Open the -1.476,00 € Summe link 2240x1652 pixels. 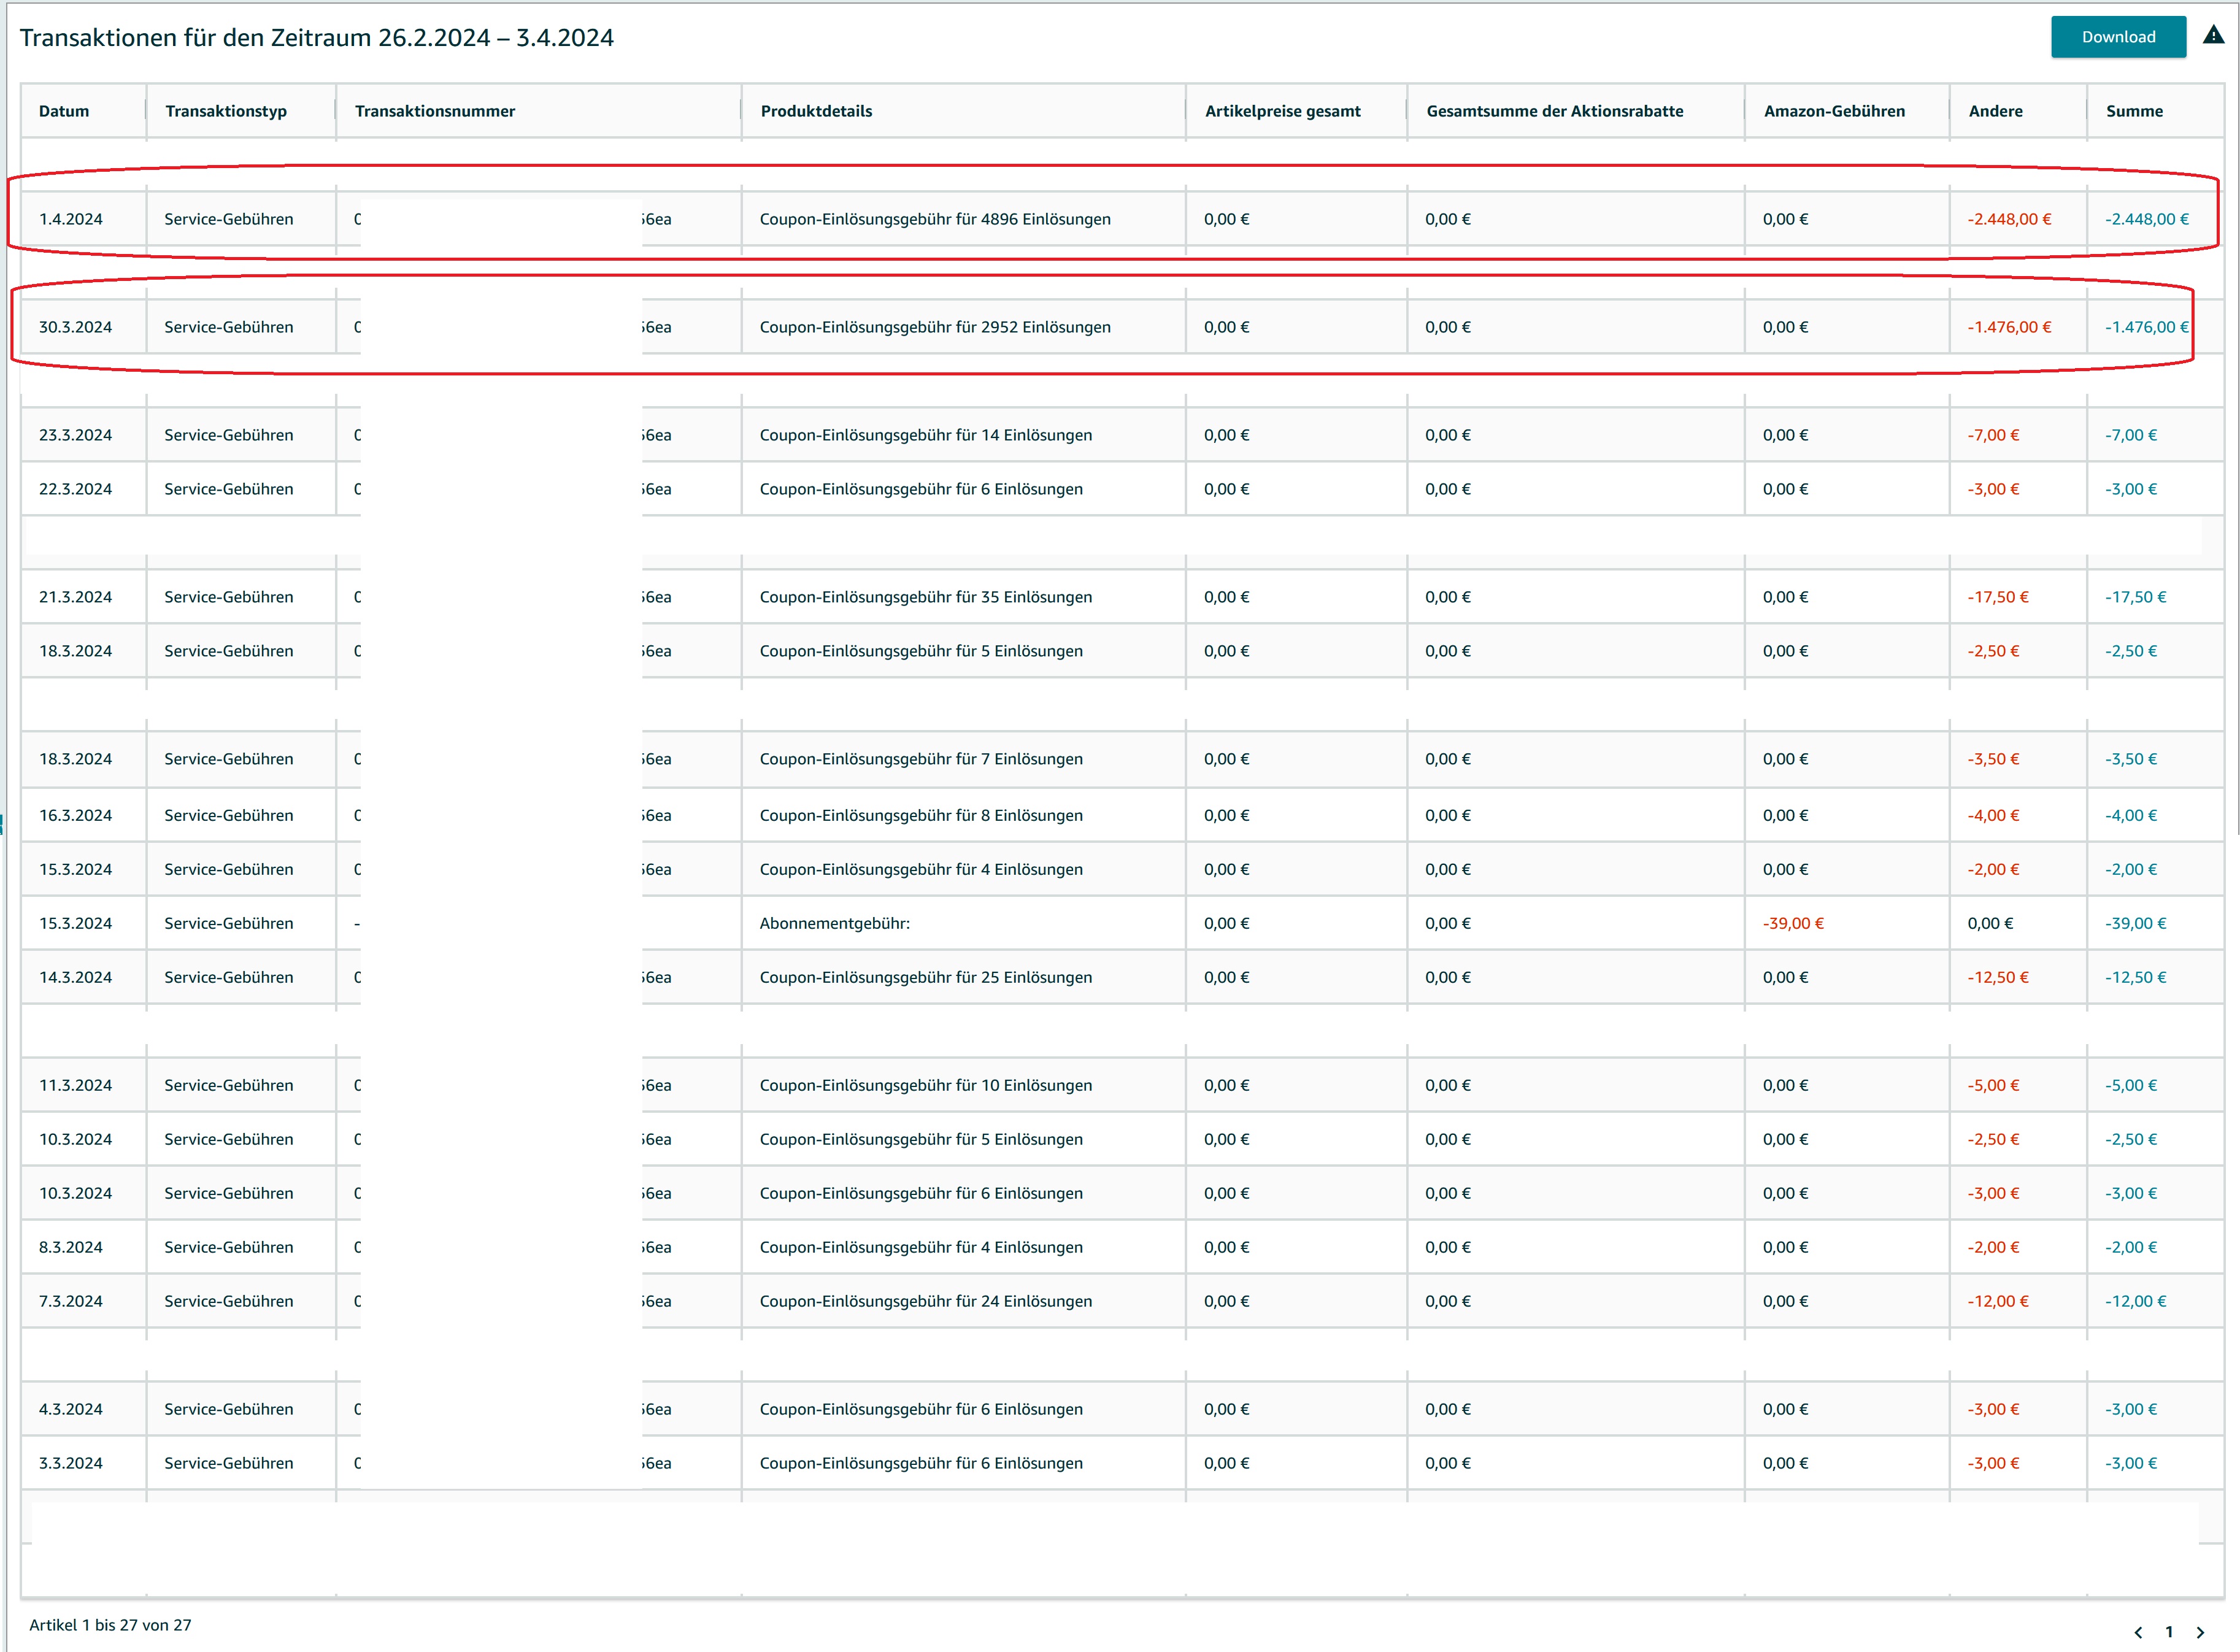[x=2146, y=327]
